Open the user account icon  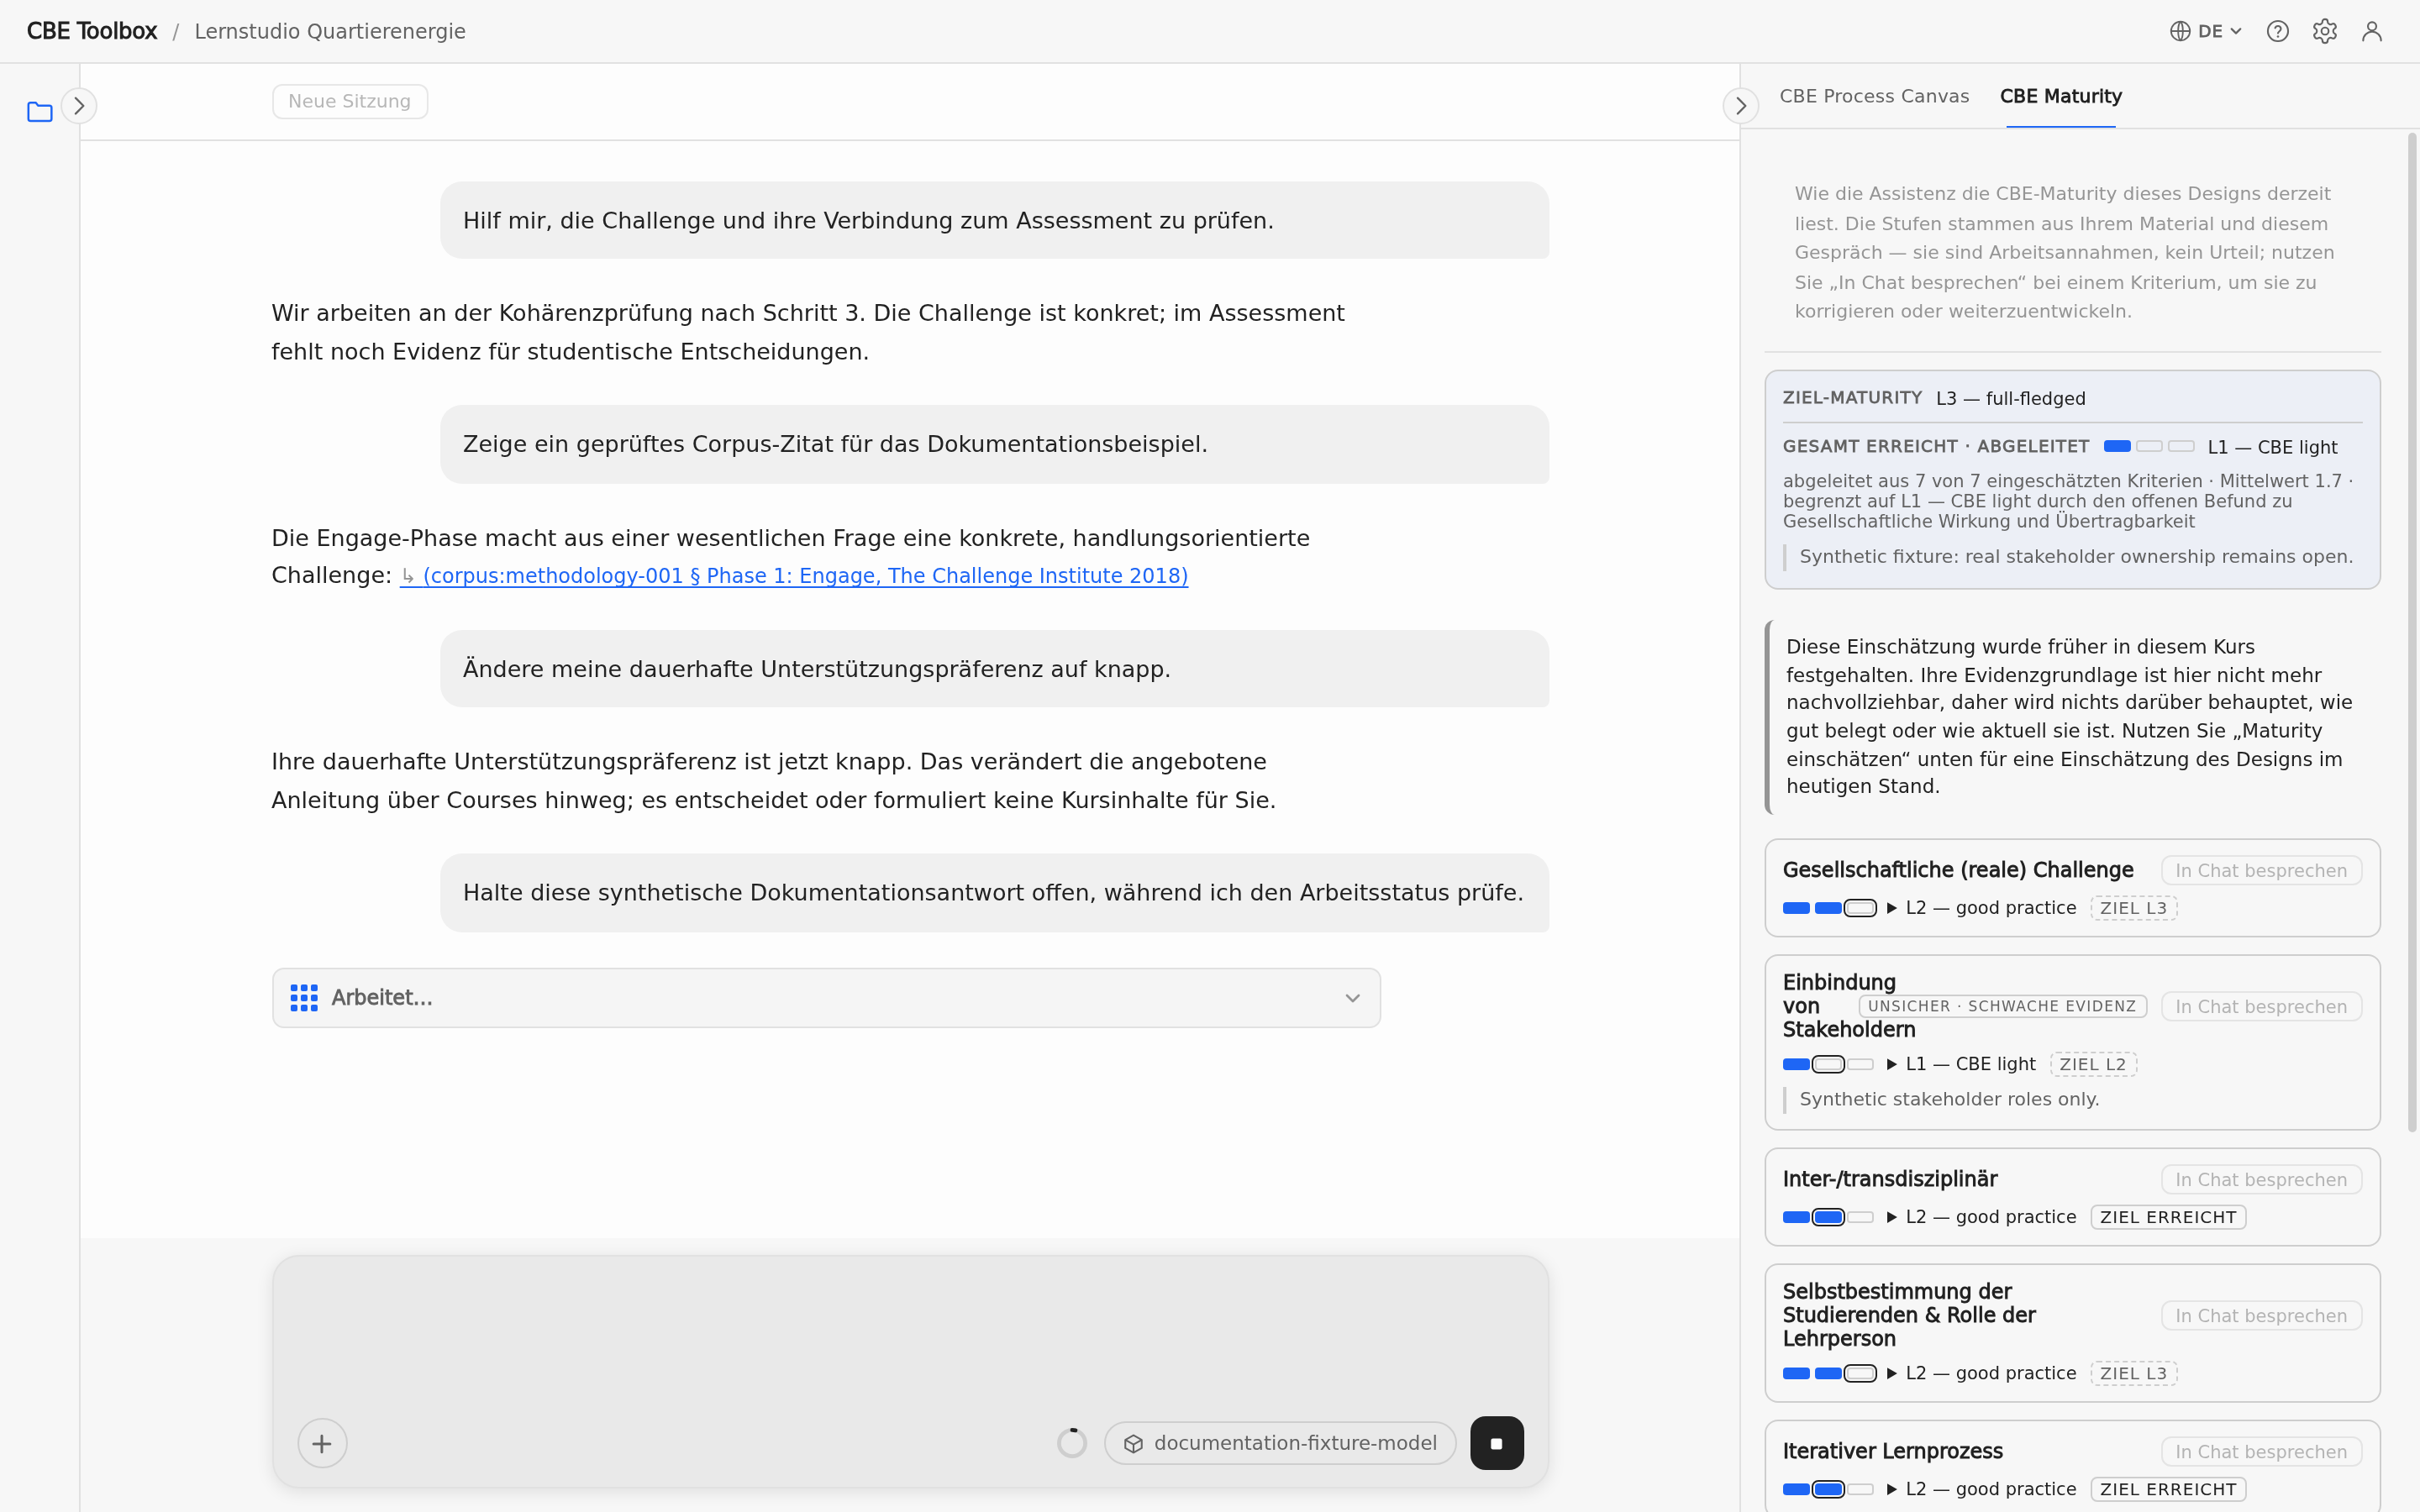coord(2372,31)
